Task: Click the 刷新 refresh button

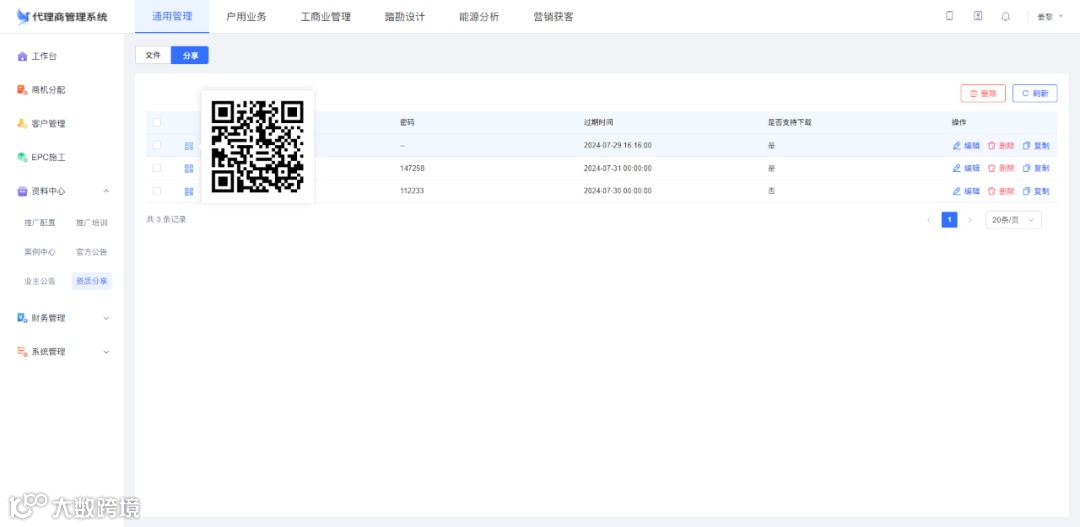Action: click(x=1035, y=94)
